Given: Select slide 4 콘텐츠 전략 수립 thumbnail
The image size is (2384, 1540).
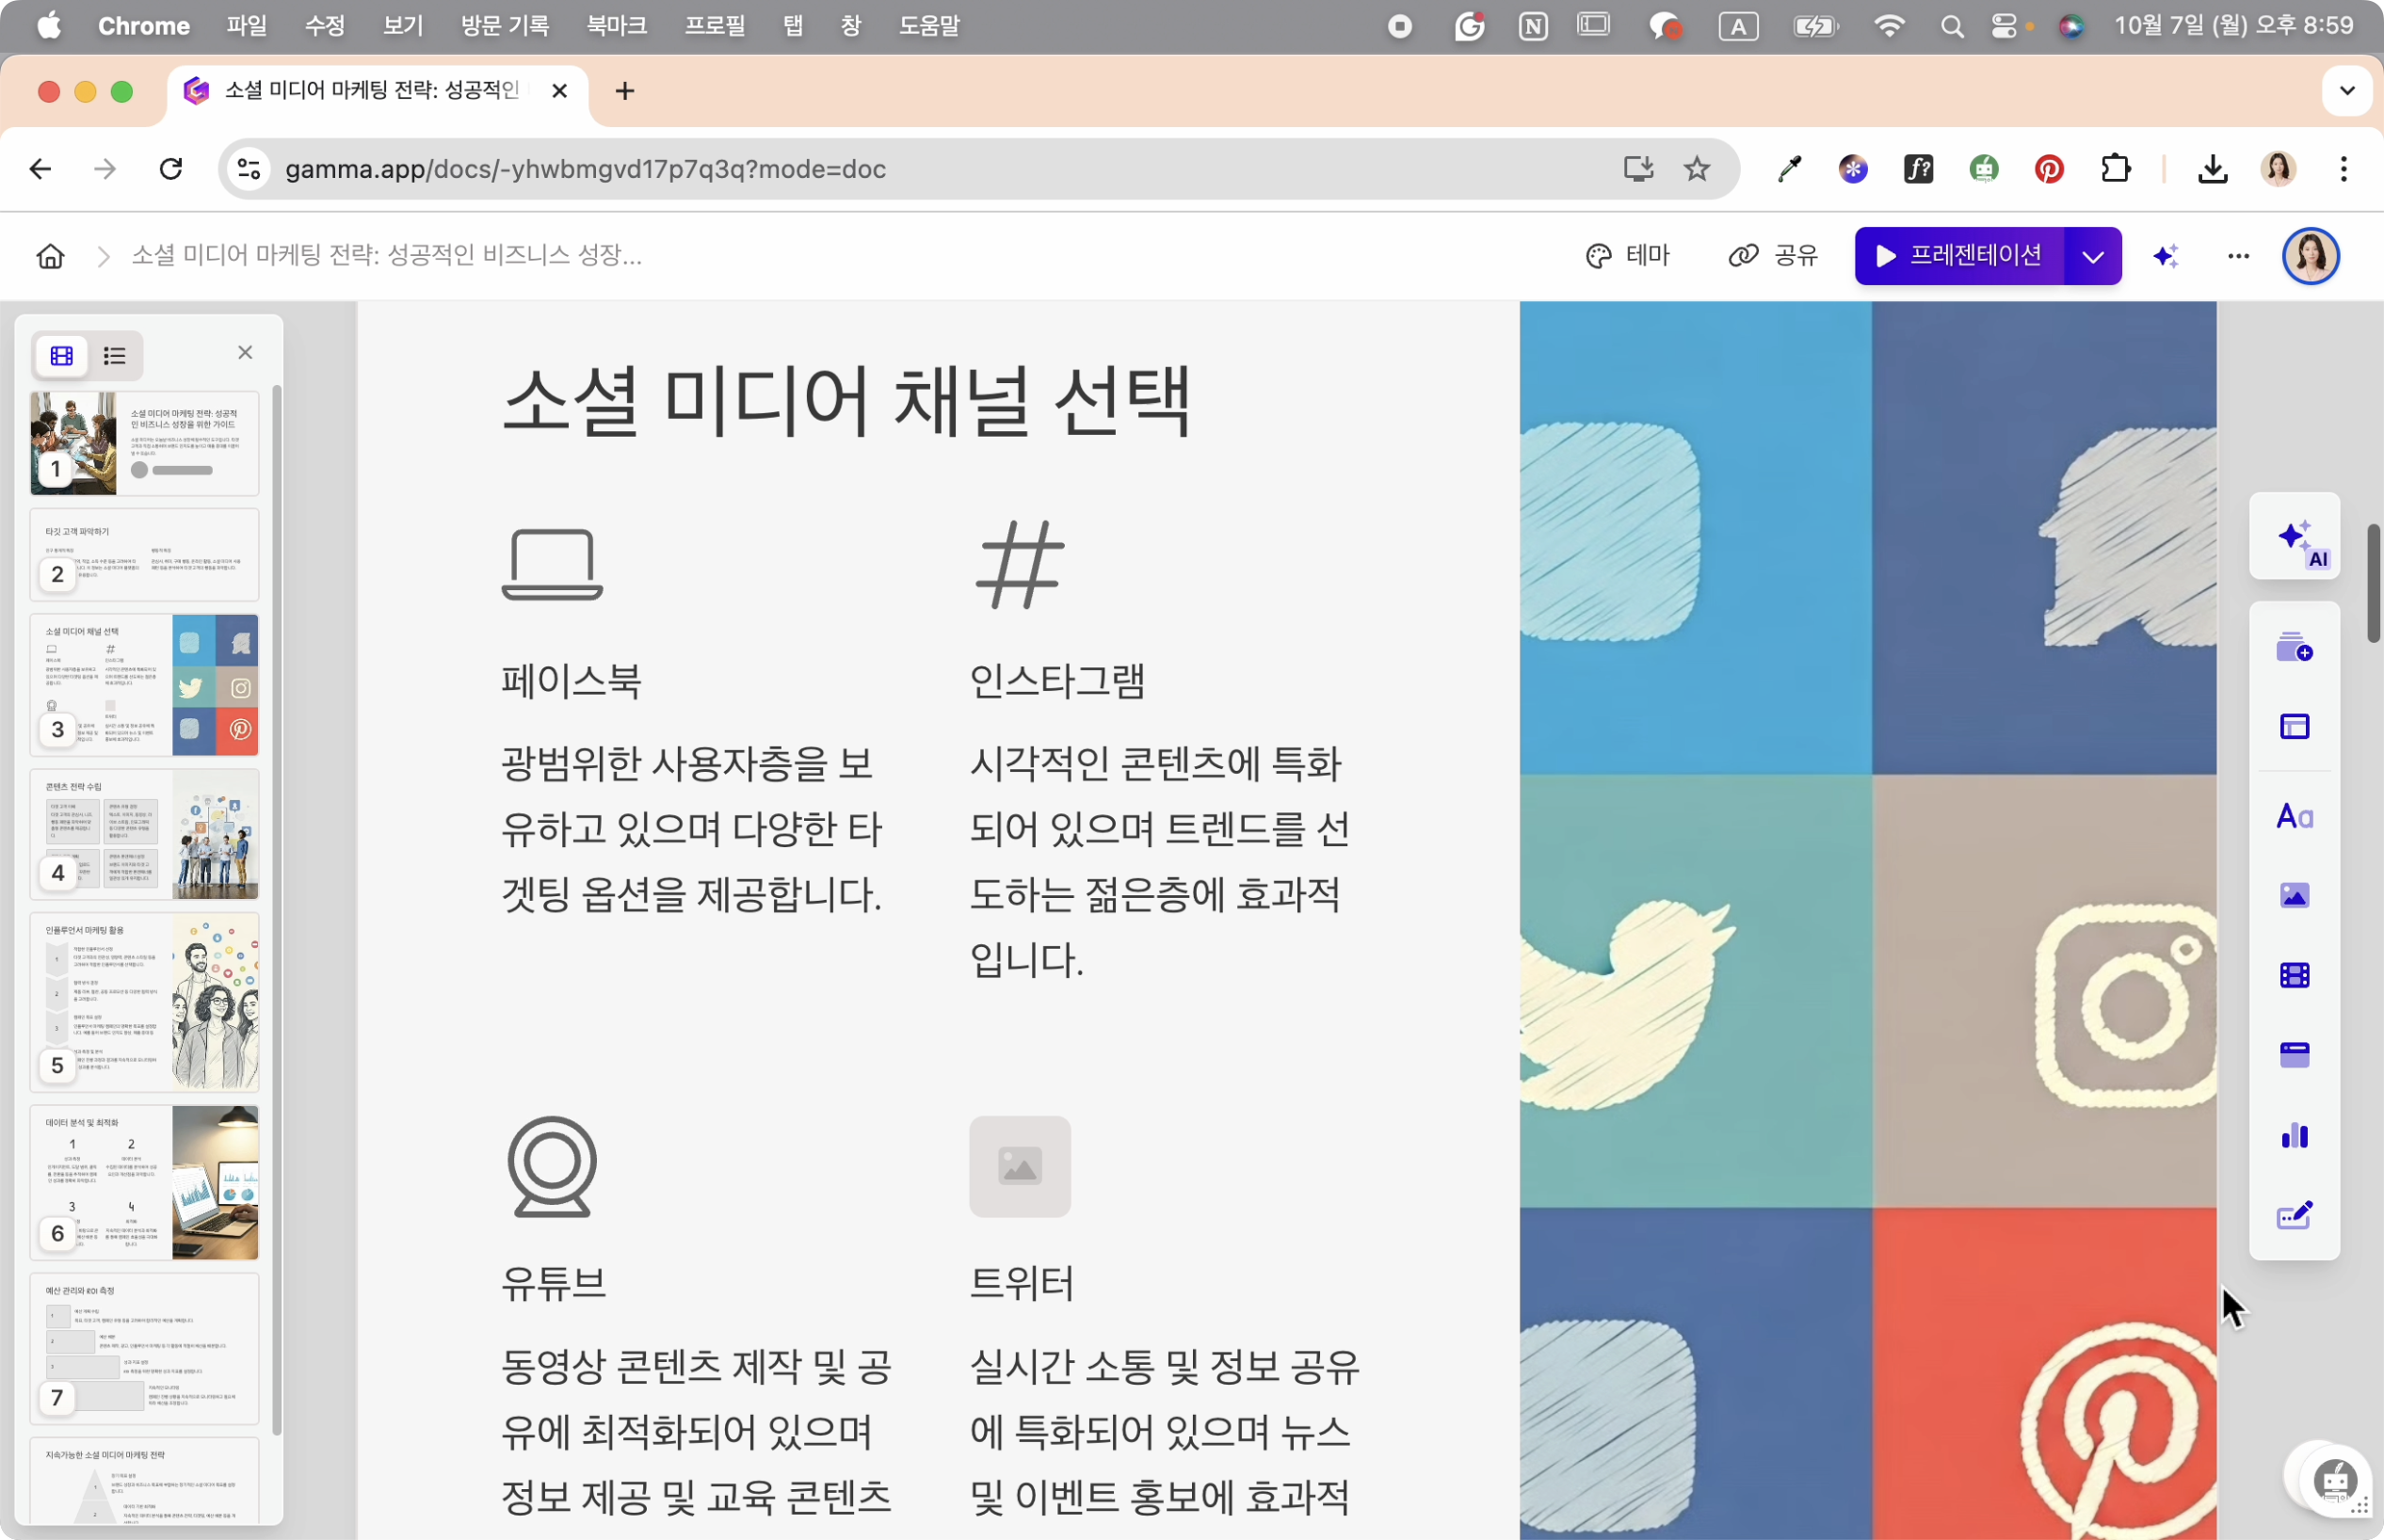Looking at the screenshot, I should click(x=144, y=834).
